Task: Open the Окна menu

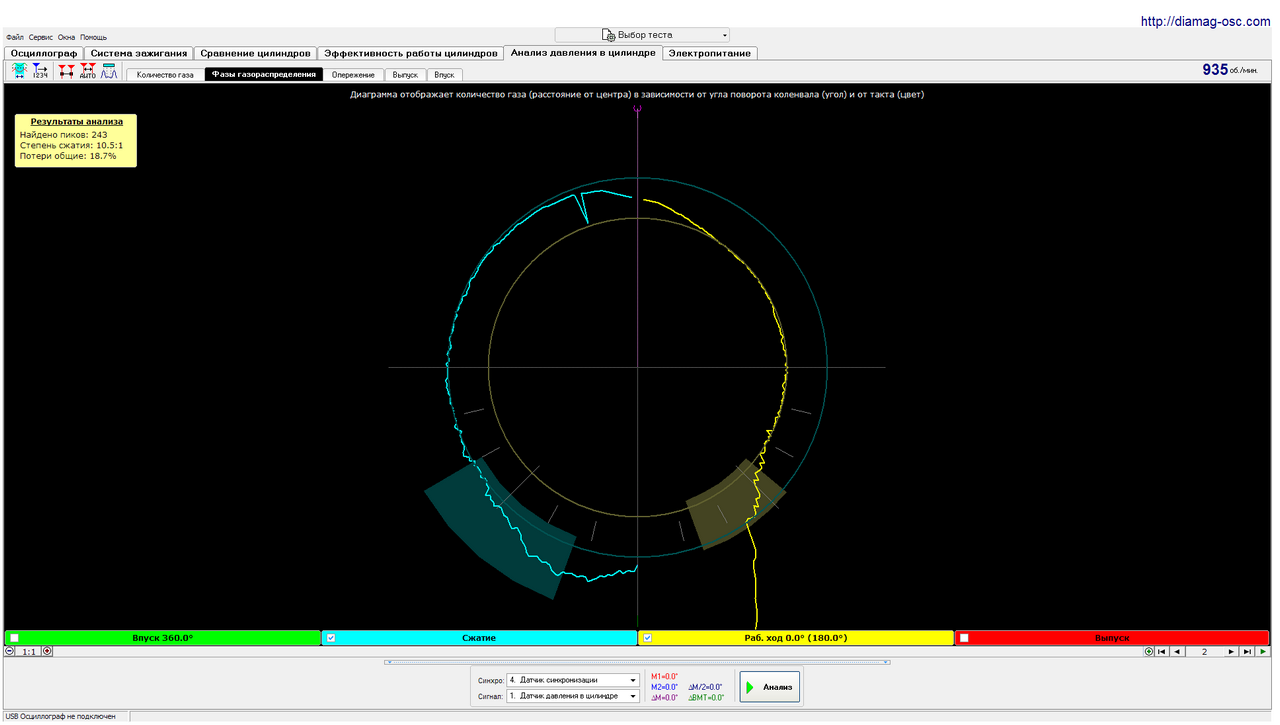Action: [x=66, y=37]
